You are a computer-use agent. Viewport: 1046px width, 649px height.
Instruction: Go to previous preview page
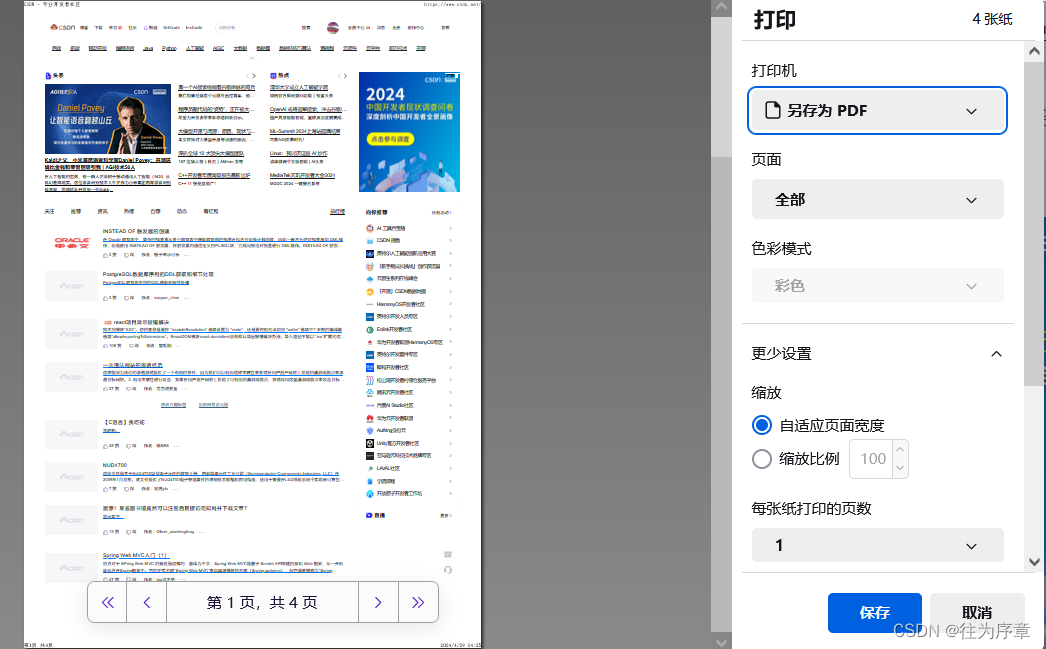[147, 602]
